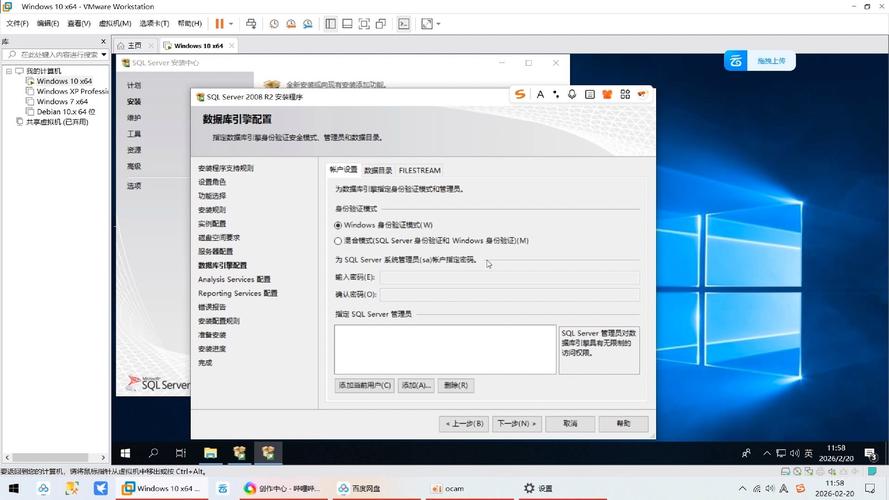Image resolution: width=889 pixels, height=500 pixels.
Task: Open the guest Windows Start menu
Action: click(125, 452)
